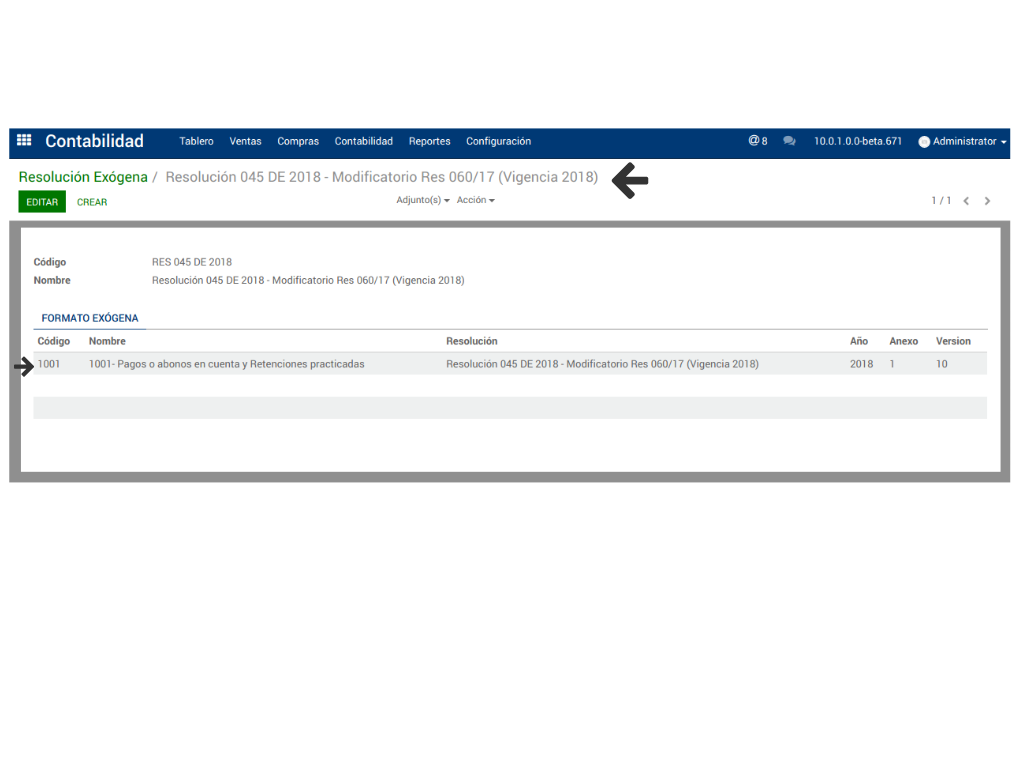Select the Formato Exógena tab

tap(90, 318)
